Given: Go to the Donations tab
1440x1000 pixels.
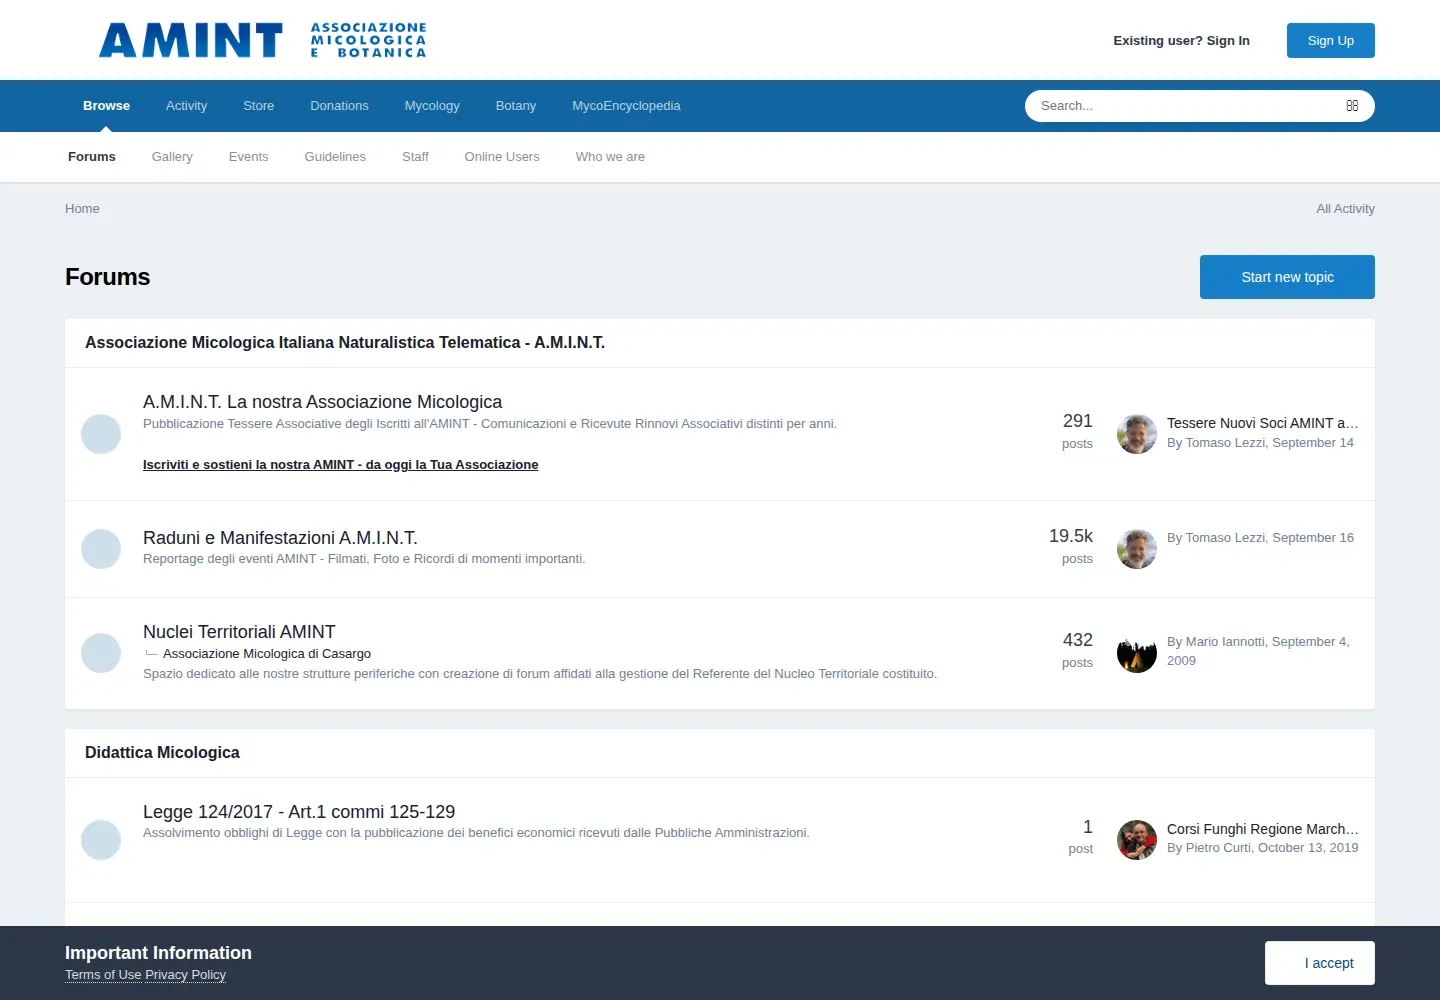Looking at the screenshot, I should pyautogui.click(x=339, y=106).
